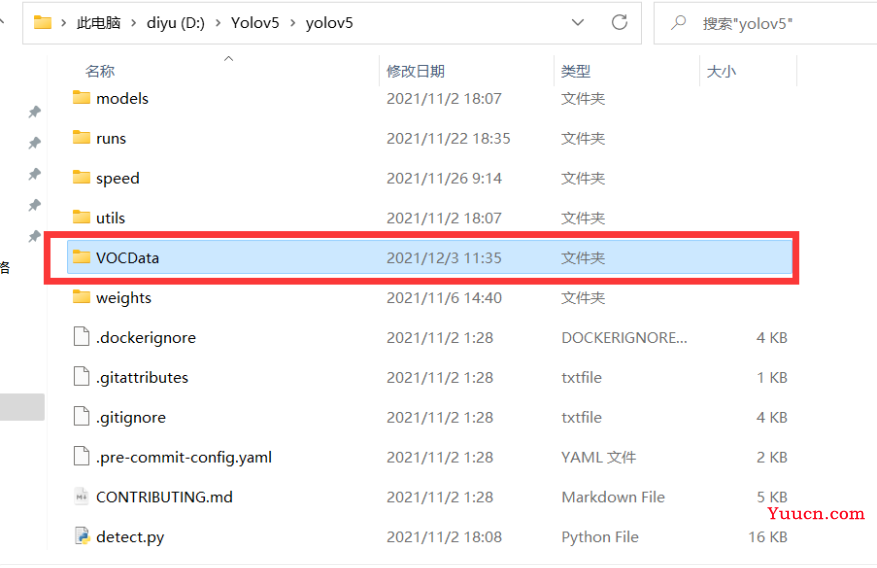
Task: Select the .pre-commit-config.yaml file icon
Action: pyautogui.click(x=82, y=456)
